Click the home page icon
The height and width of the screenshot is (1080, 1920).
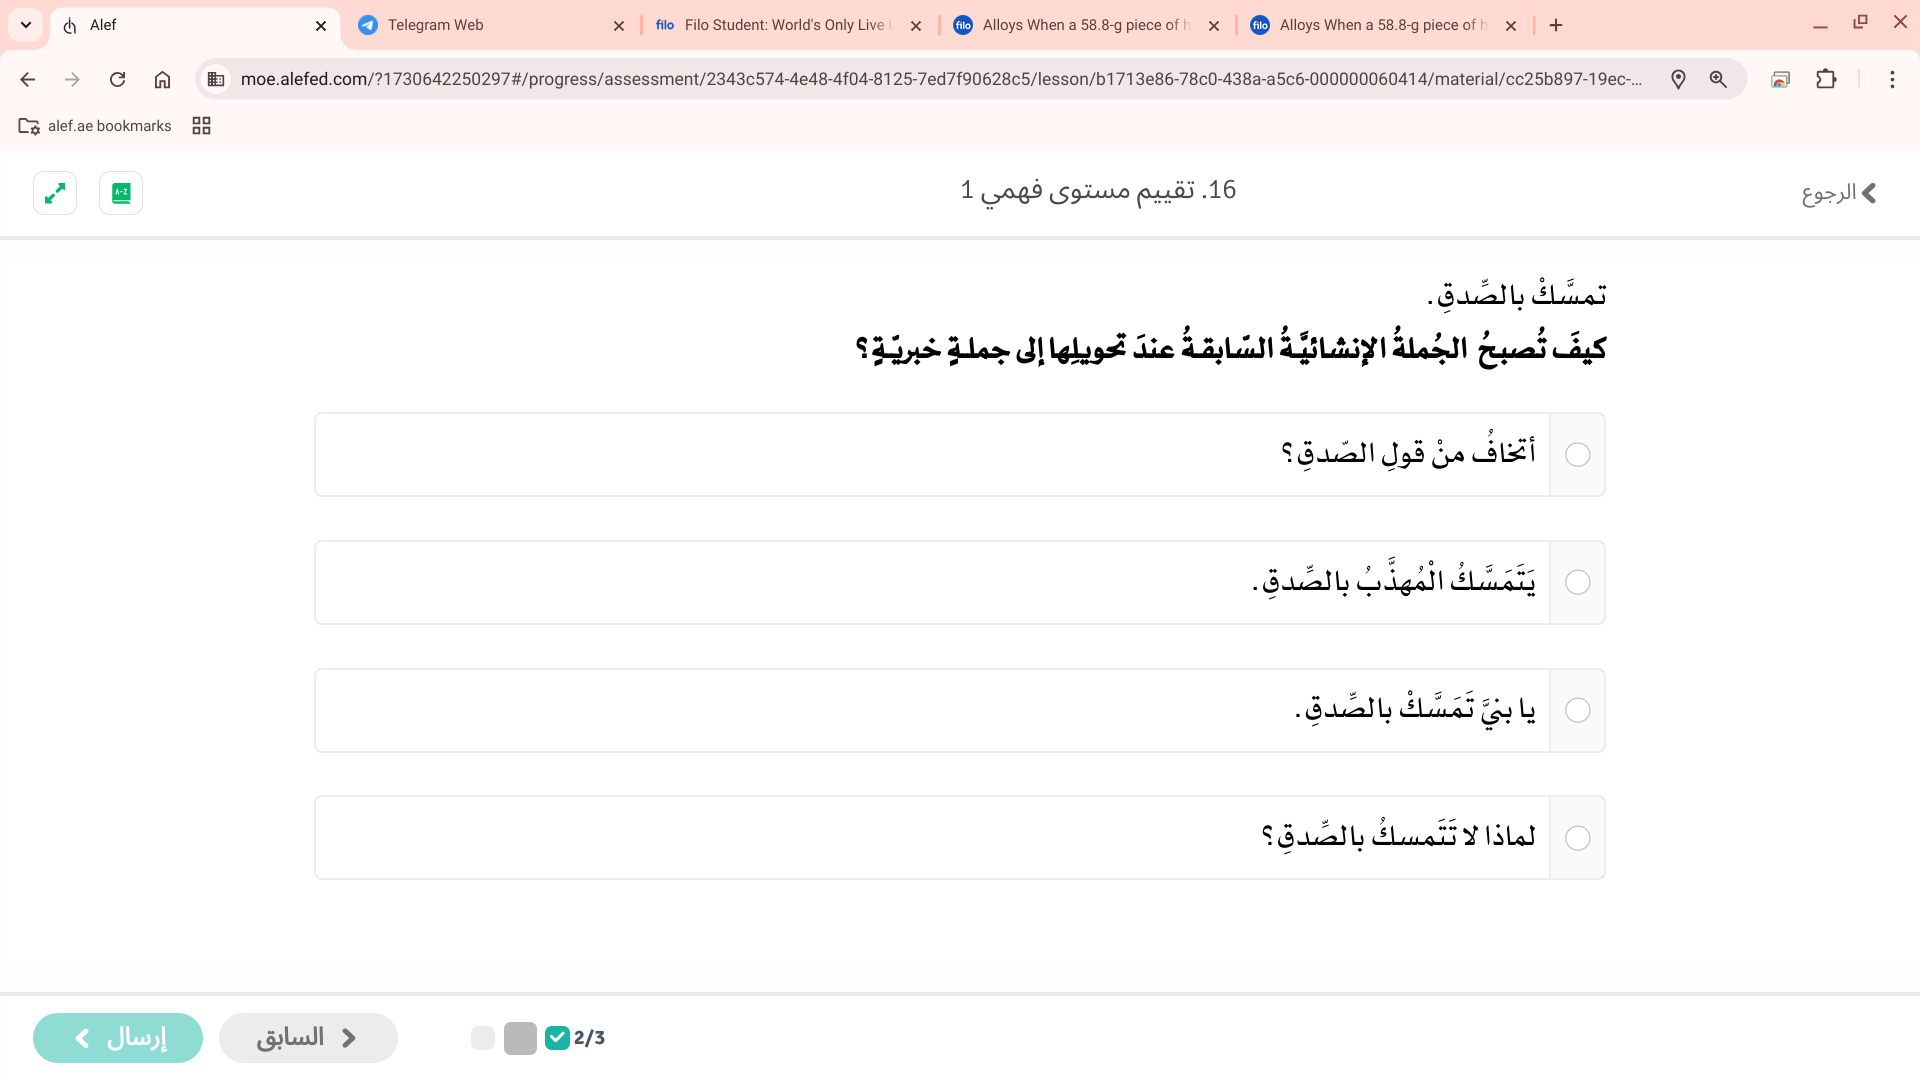[x=162, y=79]
